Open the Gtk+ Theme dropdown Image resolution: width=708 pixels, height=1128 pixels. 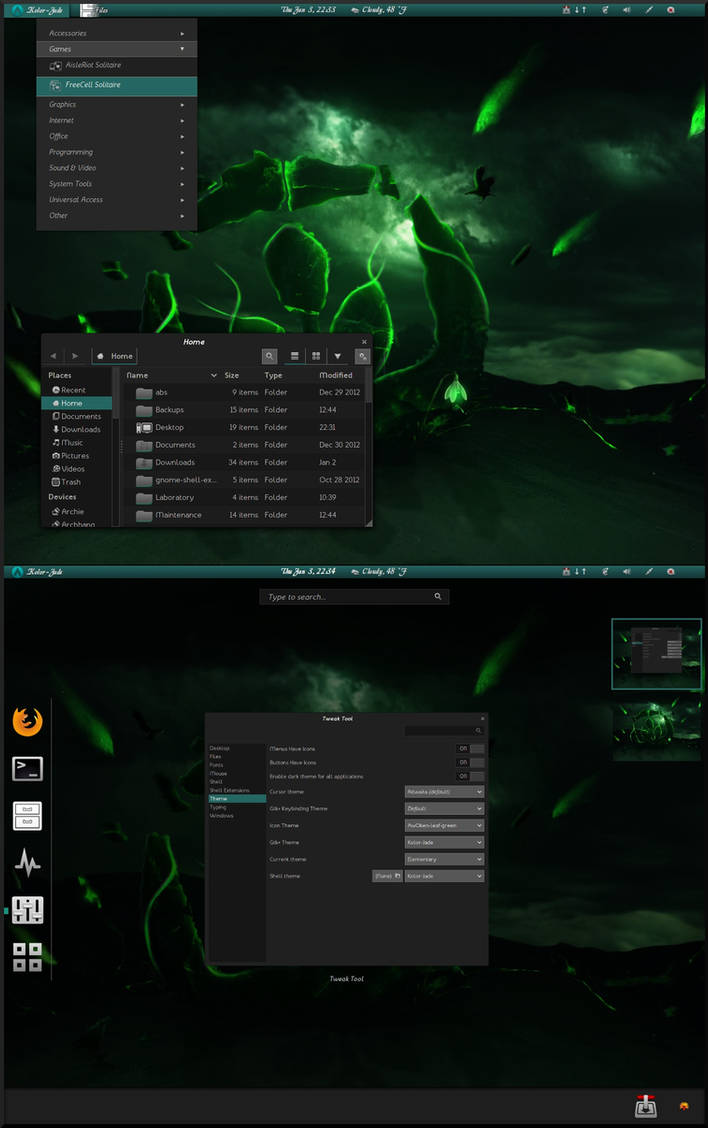[x=444, y=842]
